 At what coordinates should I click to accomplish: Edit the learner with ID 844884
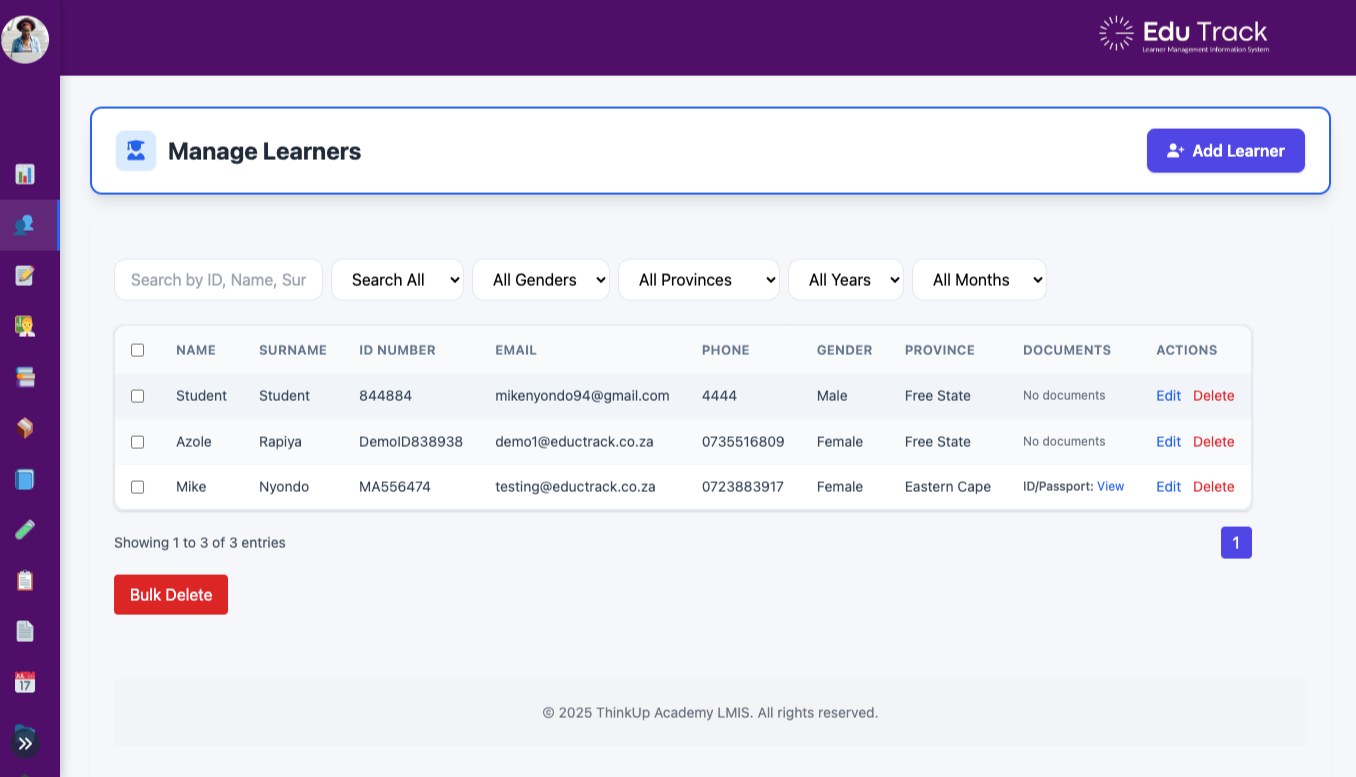point(1168,396)
